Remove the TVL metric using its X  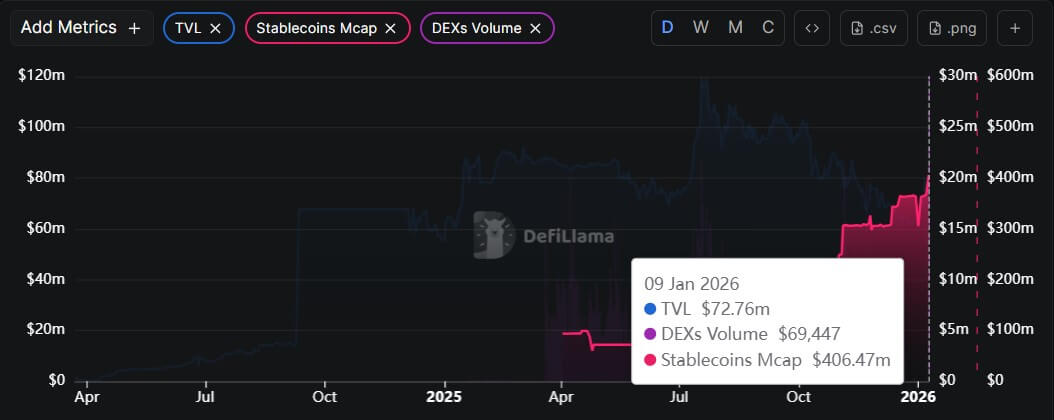[x=215, y=29]
